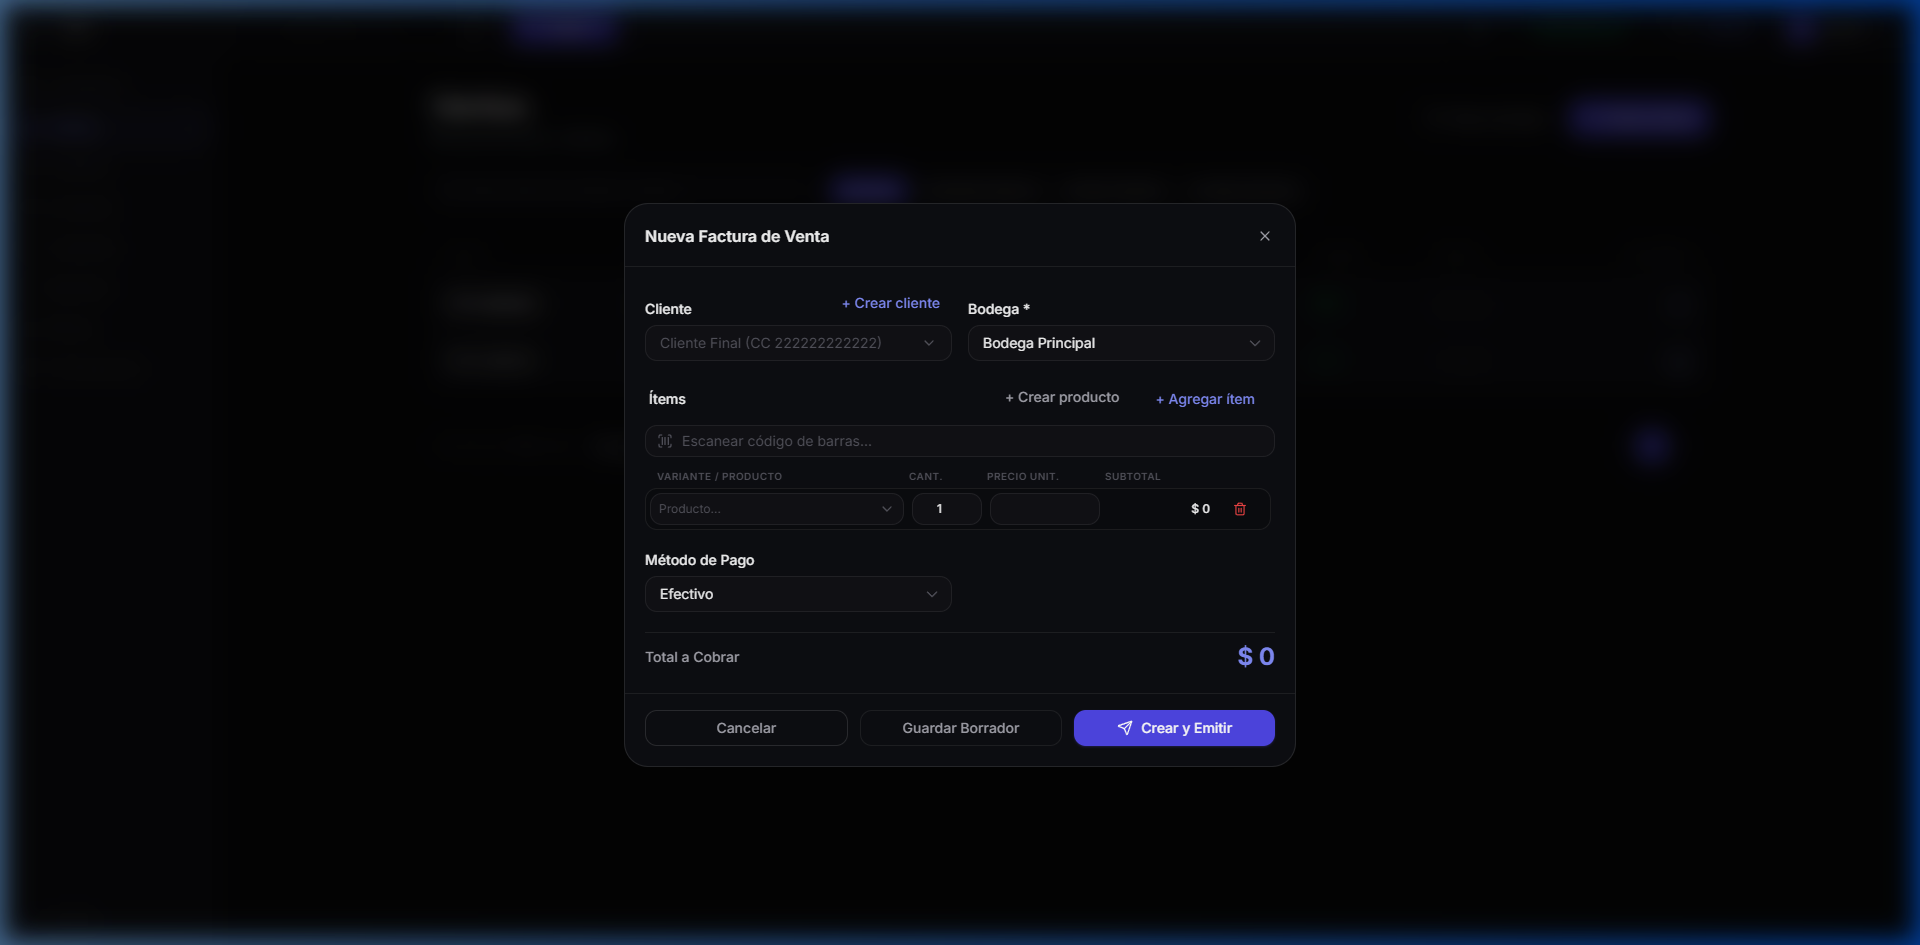Select a product in the Producto dropdown
Image resolution: width=1920 pixels, height=945 pixels.
tap(775, 509)
